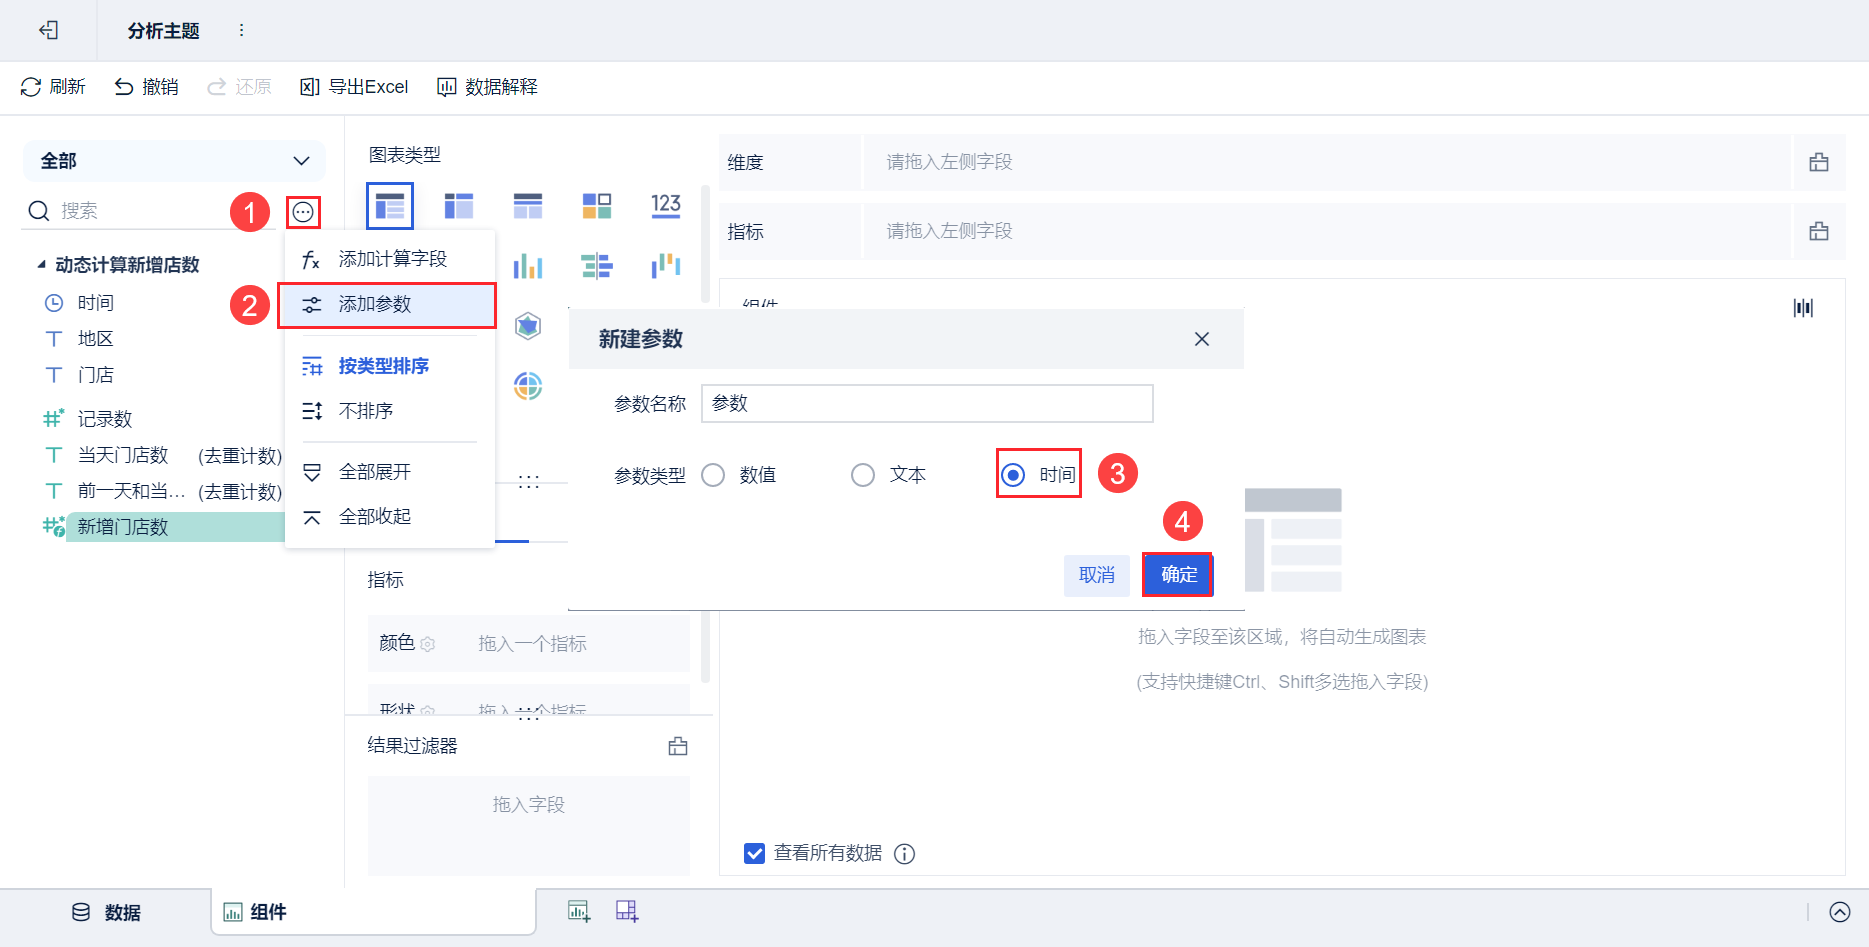
Task: Open the three-dot menu next to 分析主题
Action: pos(241,30)
